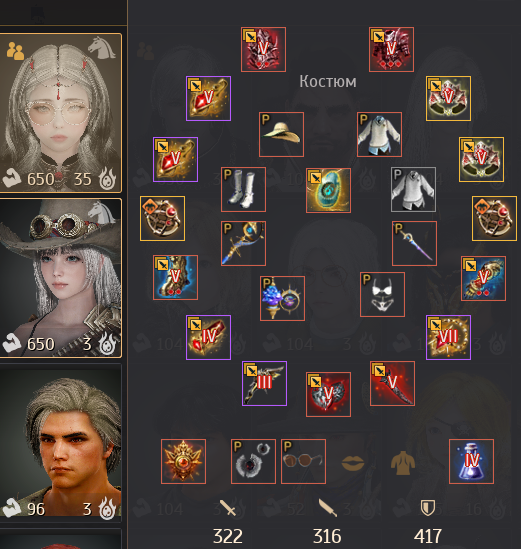
Task: Choose the male gray-haired character portrait
Action: click(x=61, y=442)
